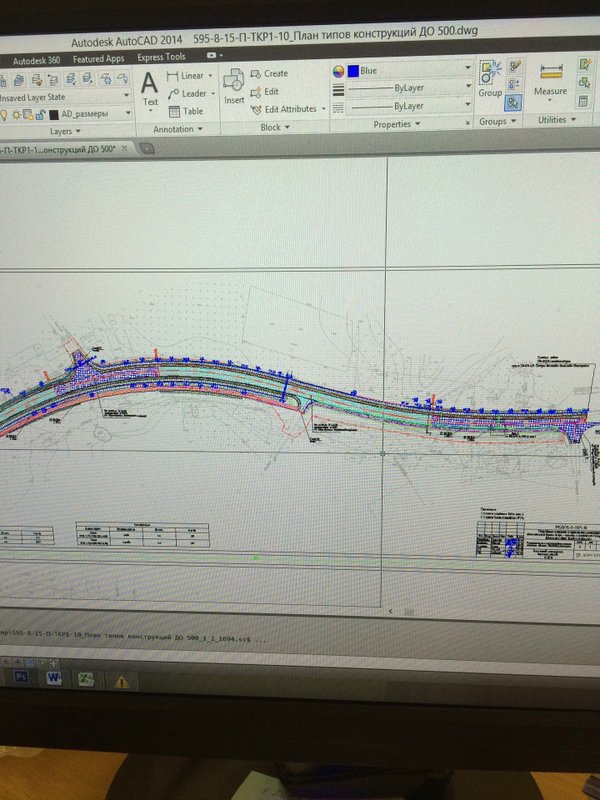The width and height of the screenshot is (600, 800).
Task: Click Create block
Action: [269, 73]
